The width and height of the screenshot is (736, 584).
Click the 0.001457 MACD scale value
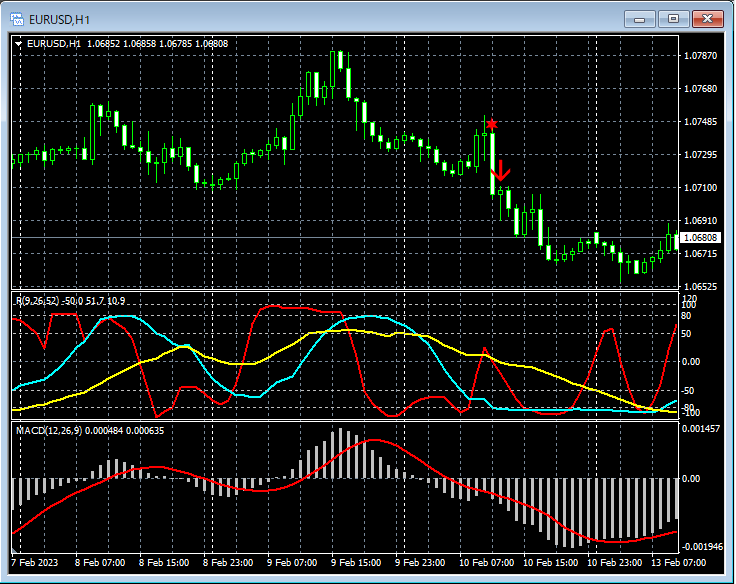[x=702, y=428]
